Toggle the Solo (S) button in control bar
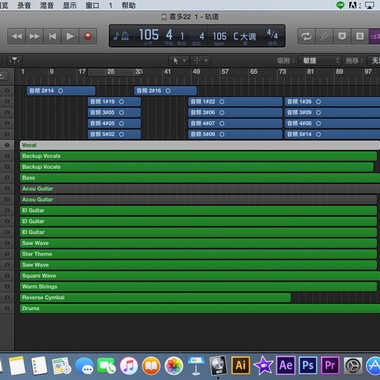This screenshot has height=380, width=380. (x=360, y=36)
